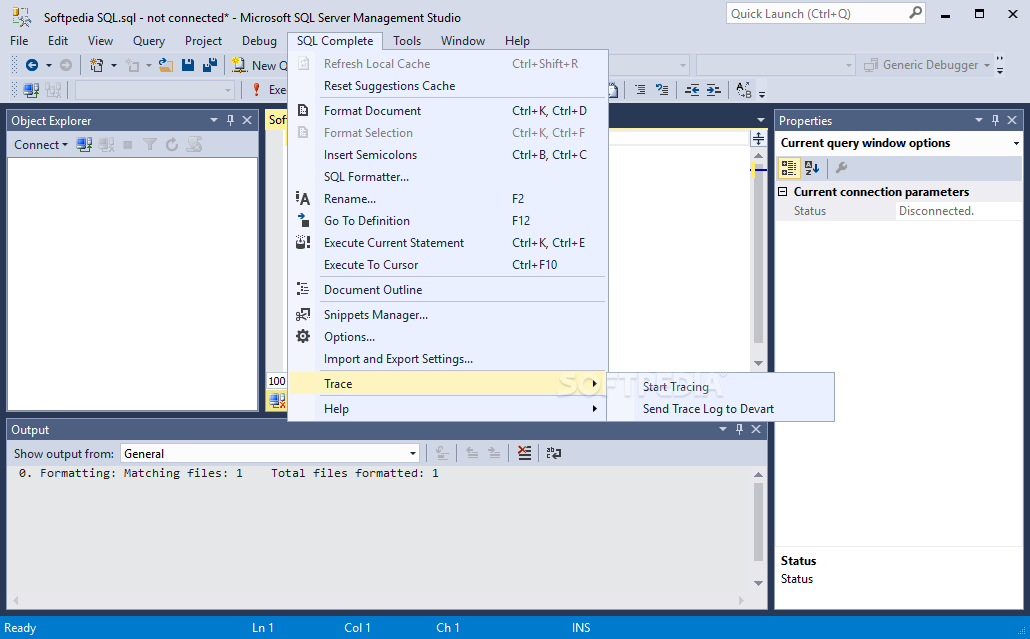Click the Snippets Manager menu icon

click(x=303, y=315)
